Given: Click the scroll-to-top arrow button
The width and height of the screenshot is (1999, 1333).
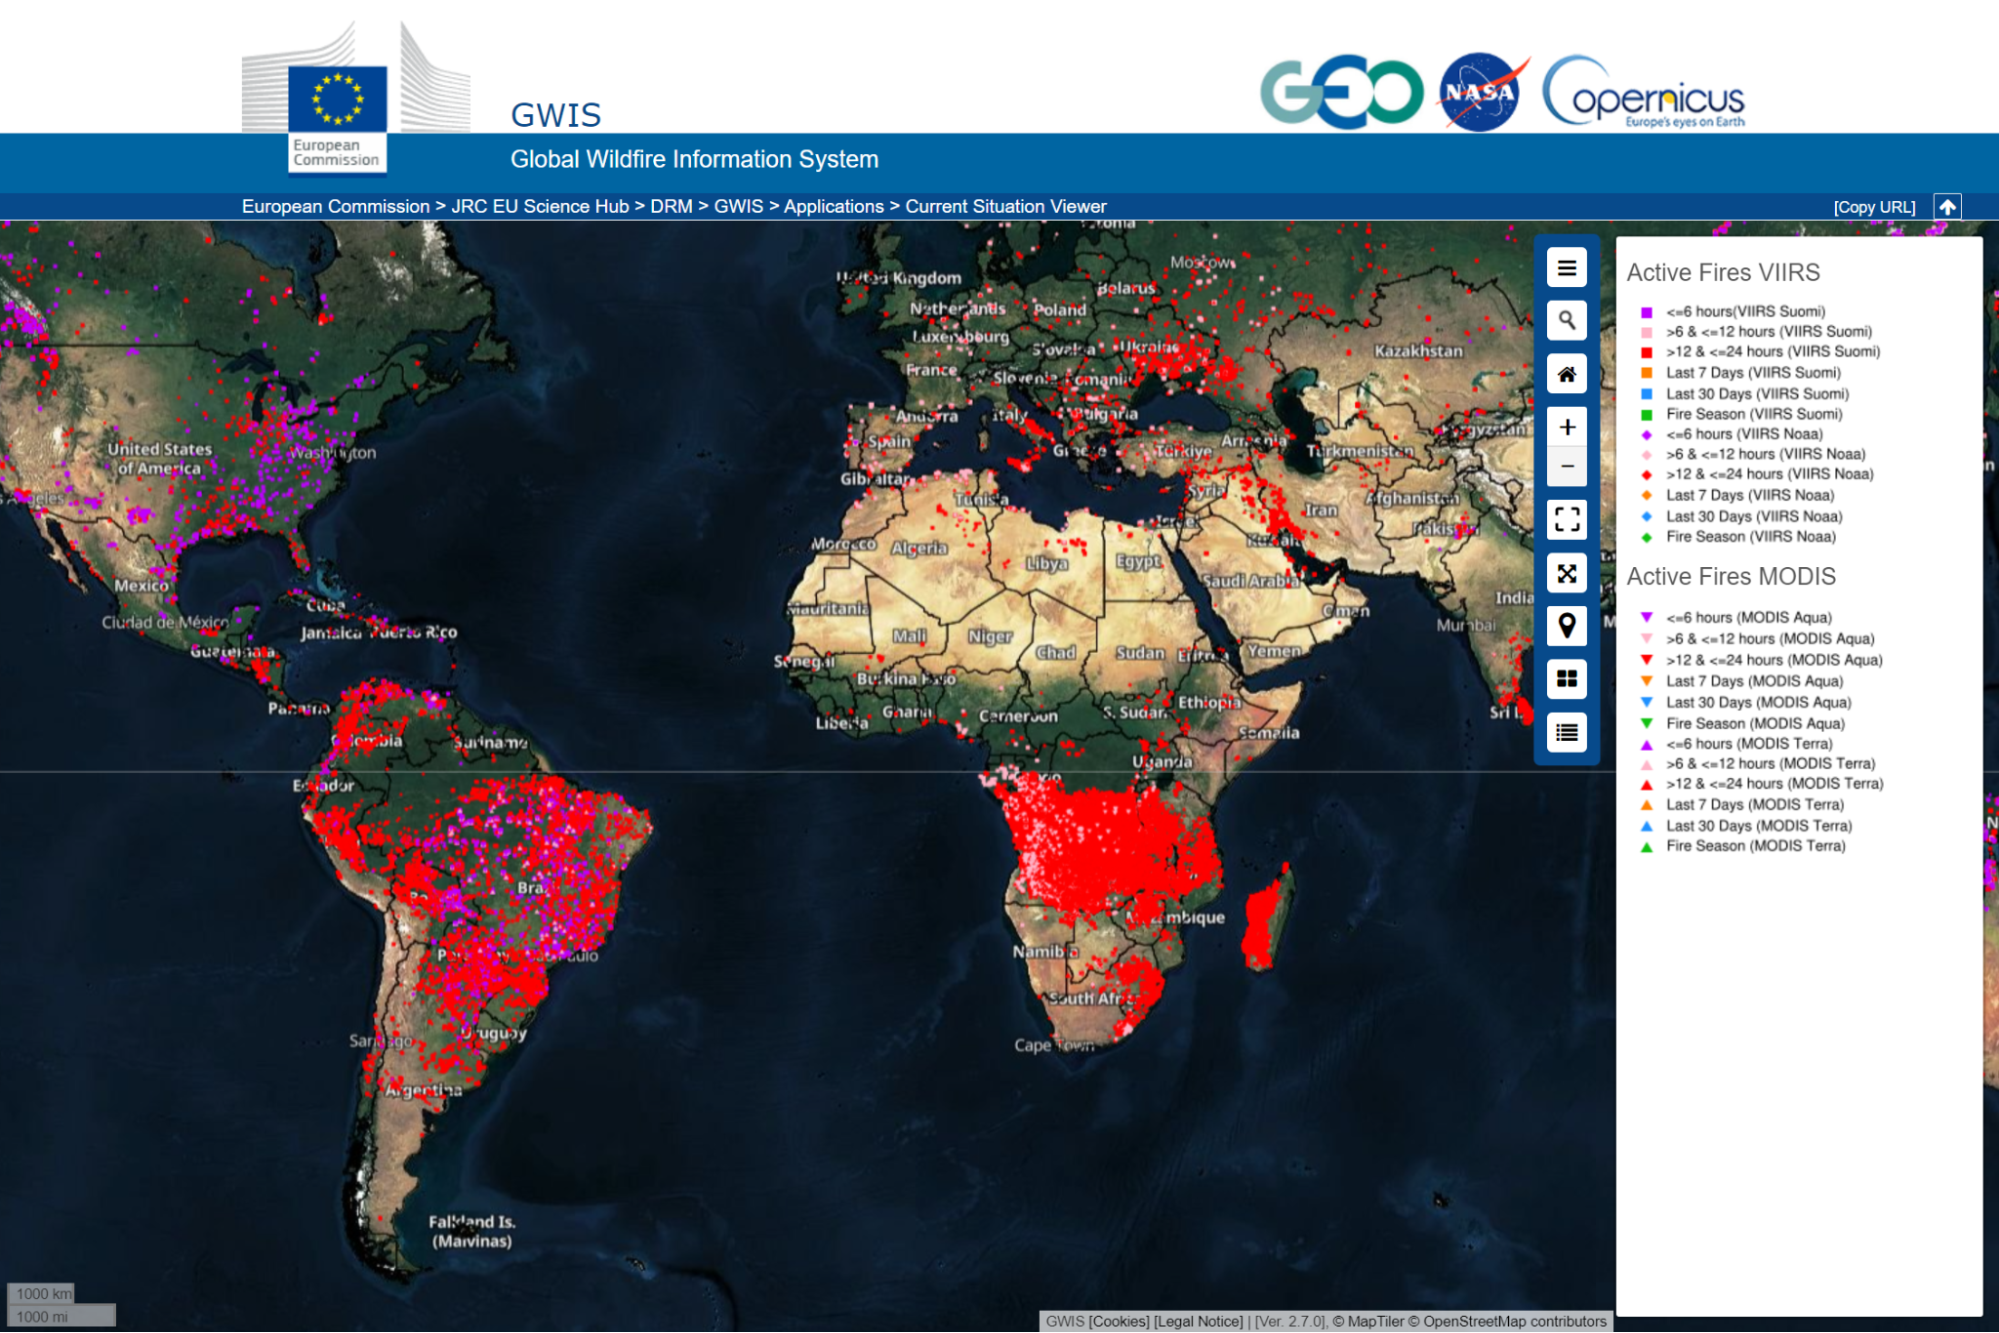Looking at the screenshot, I should tap(1946, 207).
